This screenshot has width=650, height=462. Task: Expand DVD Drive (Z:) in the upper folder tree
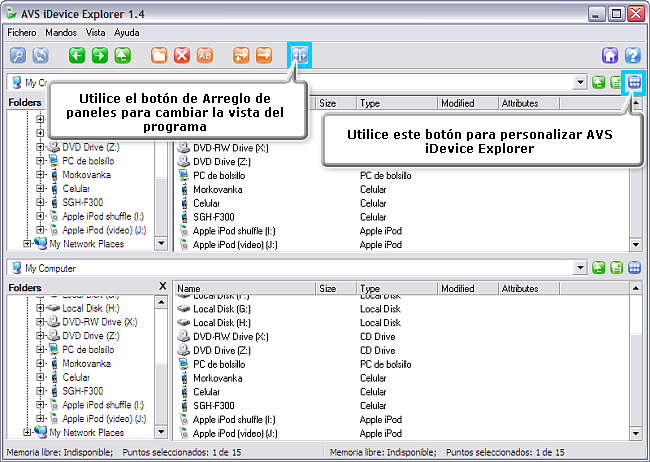(40, 147)
